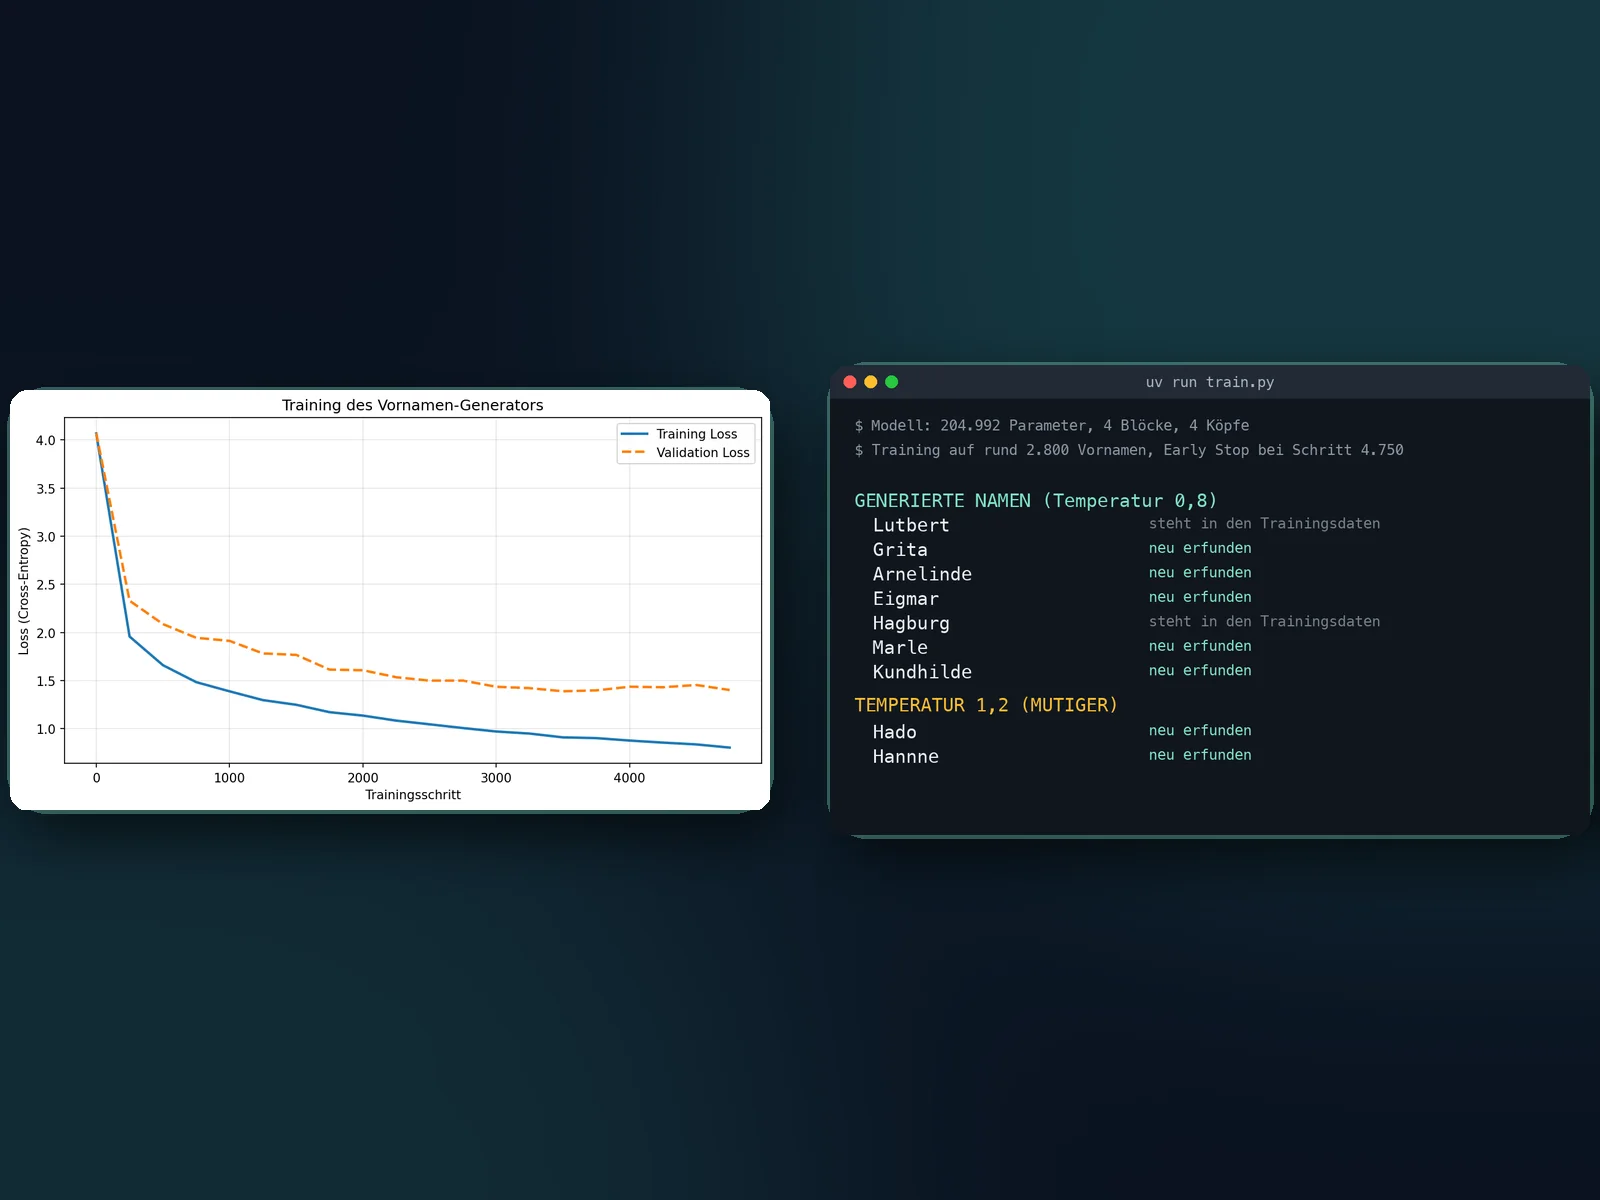
Task: Click the yellow minimize dot in terminal
Action: 871,382
